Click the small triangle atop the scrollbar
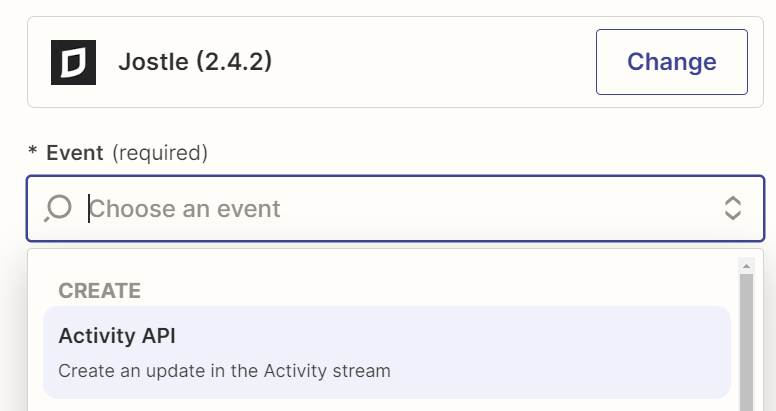 point(746,266)
